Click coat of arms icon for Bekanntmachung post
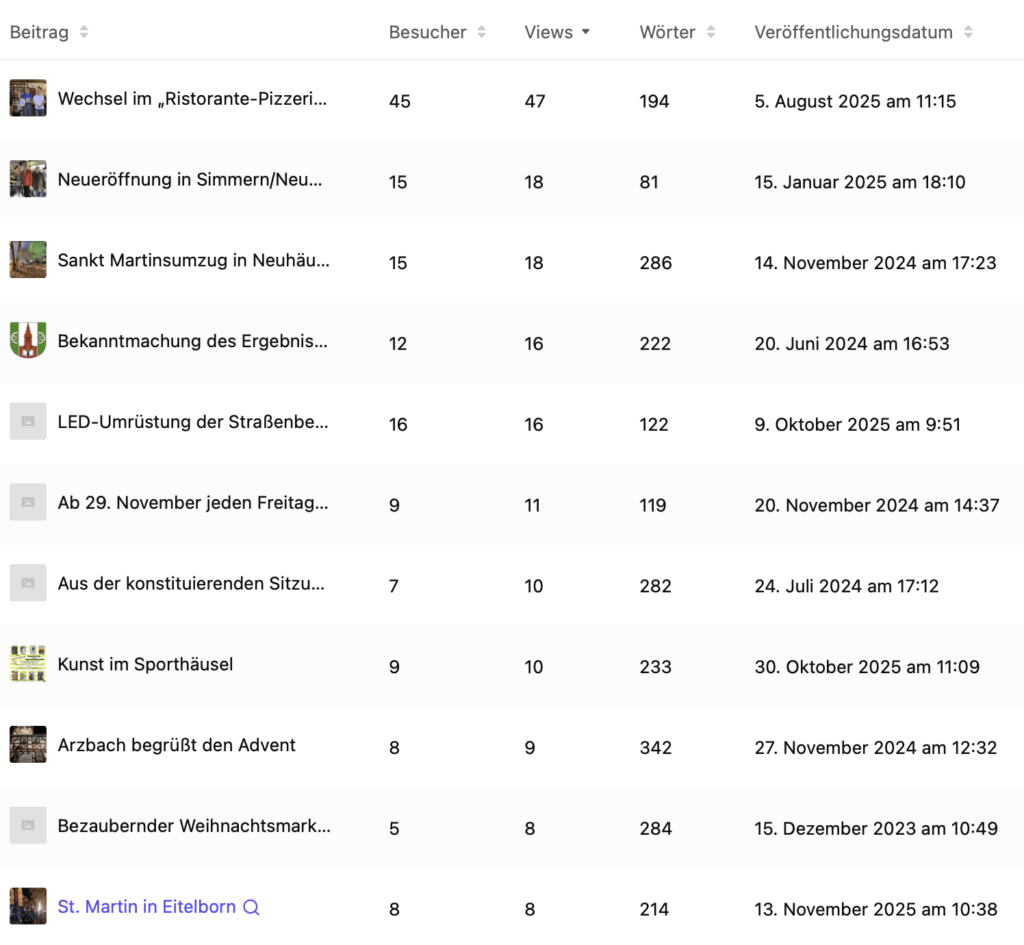This screenshot has height=945, width=1024. point(28,340)
